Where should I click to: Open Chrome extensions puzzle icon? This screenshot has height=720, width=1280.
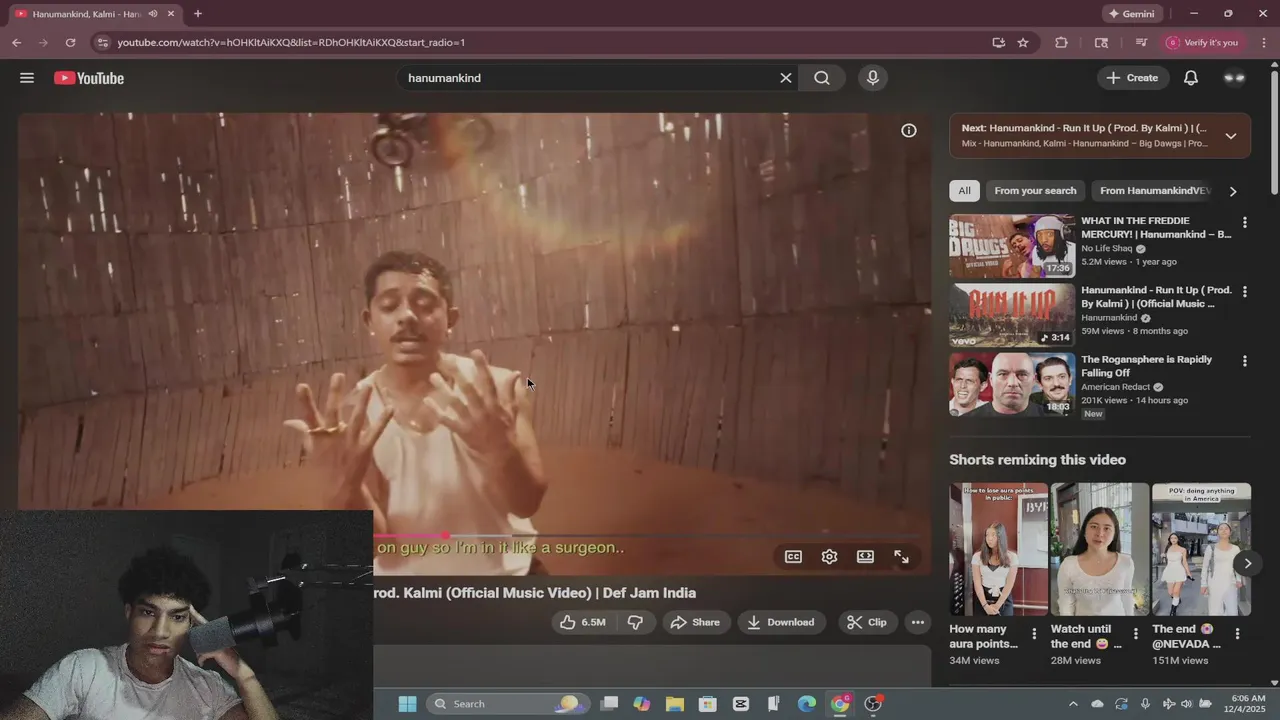(x=1062, y=43)
